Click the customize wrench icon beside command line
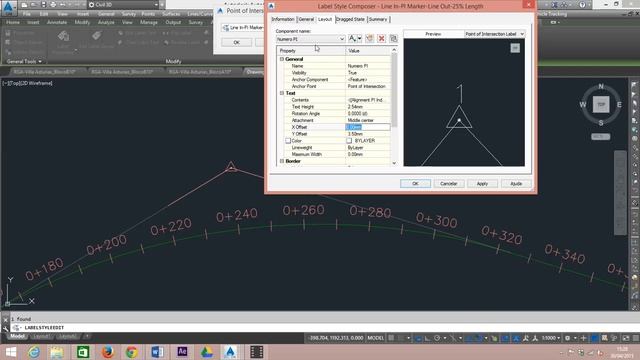 tap(5, 328)
